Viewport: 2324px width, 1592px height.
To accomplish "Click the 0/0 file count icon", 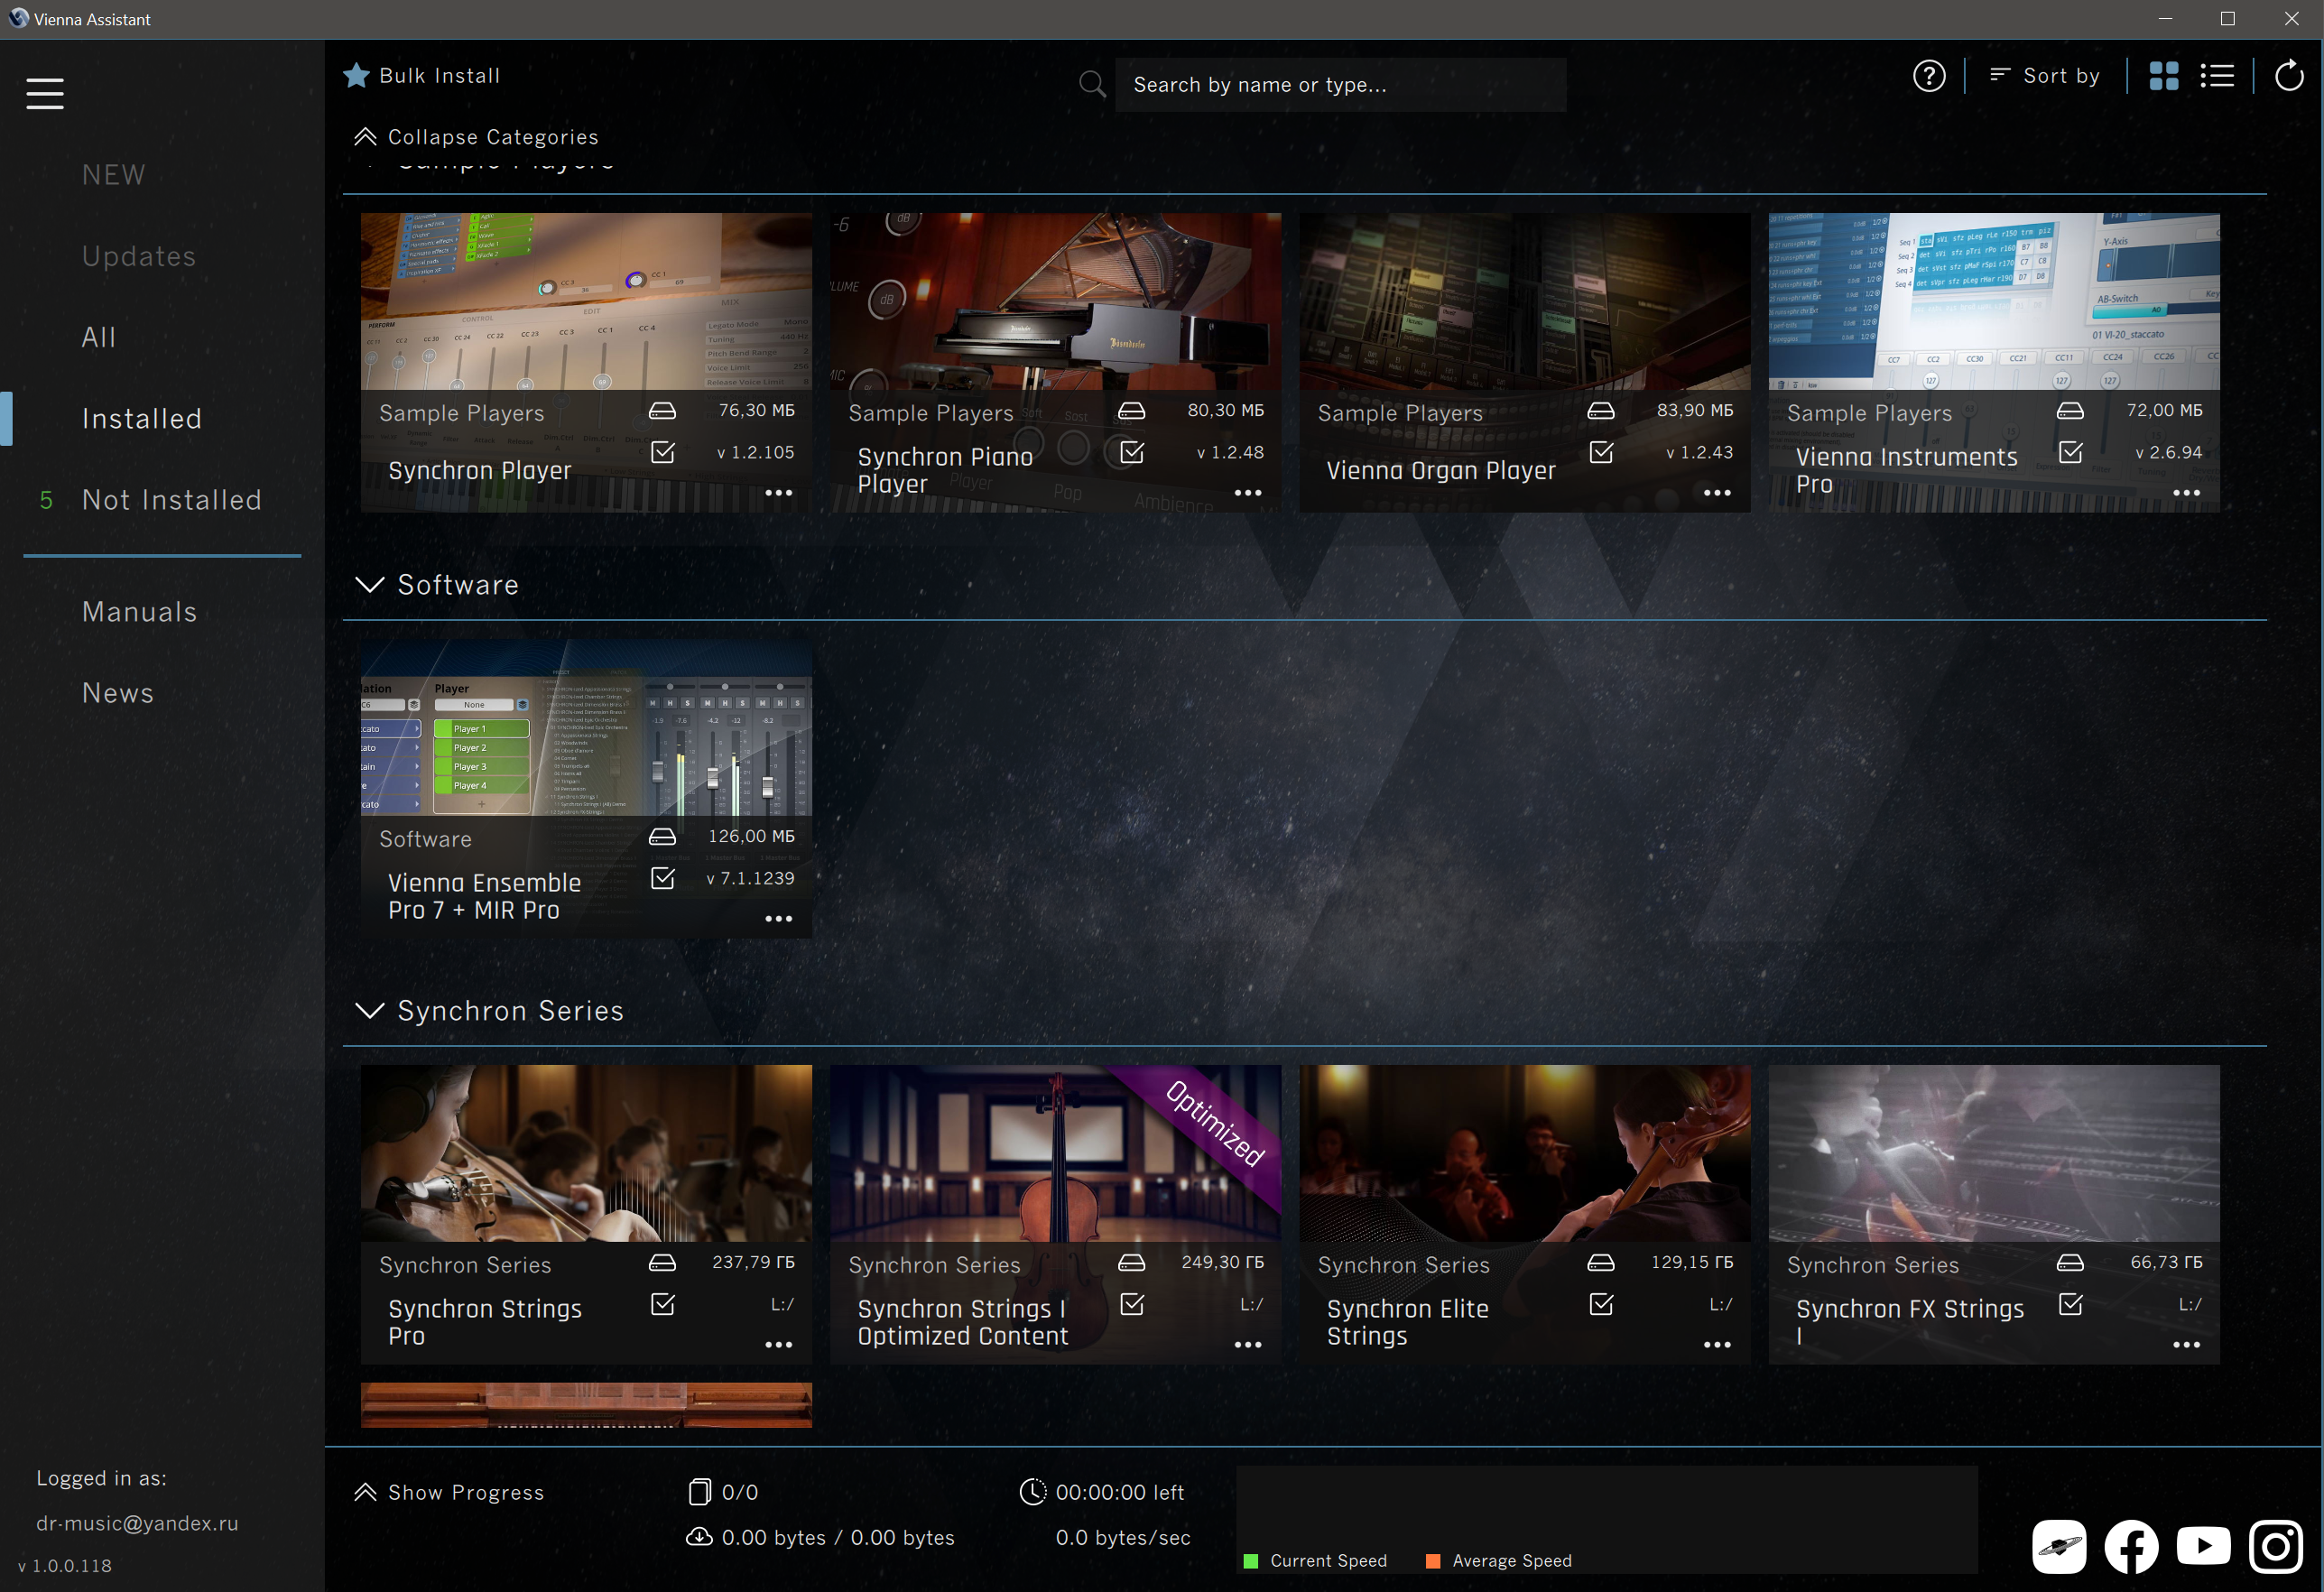I will point(699,1492).
